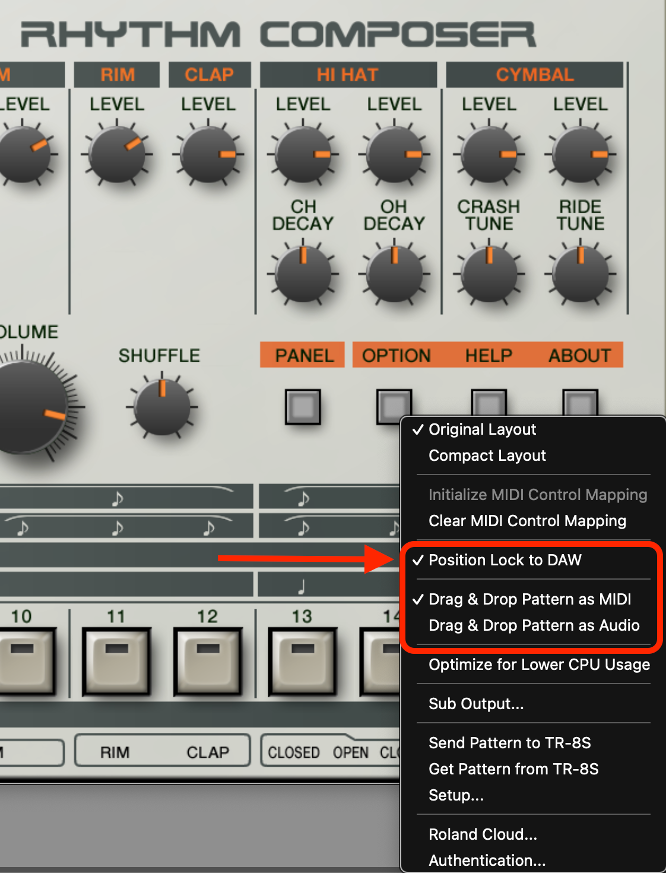Select Original Layout option
666x874 pixels.
[x=482, y=429]
